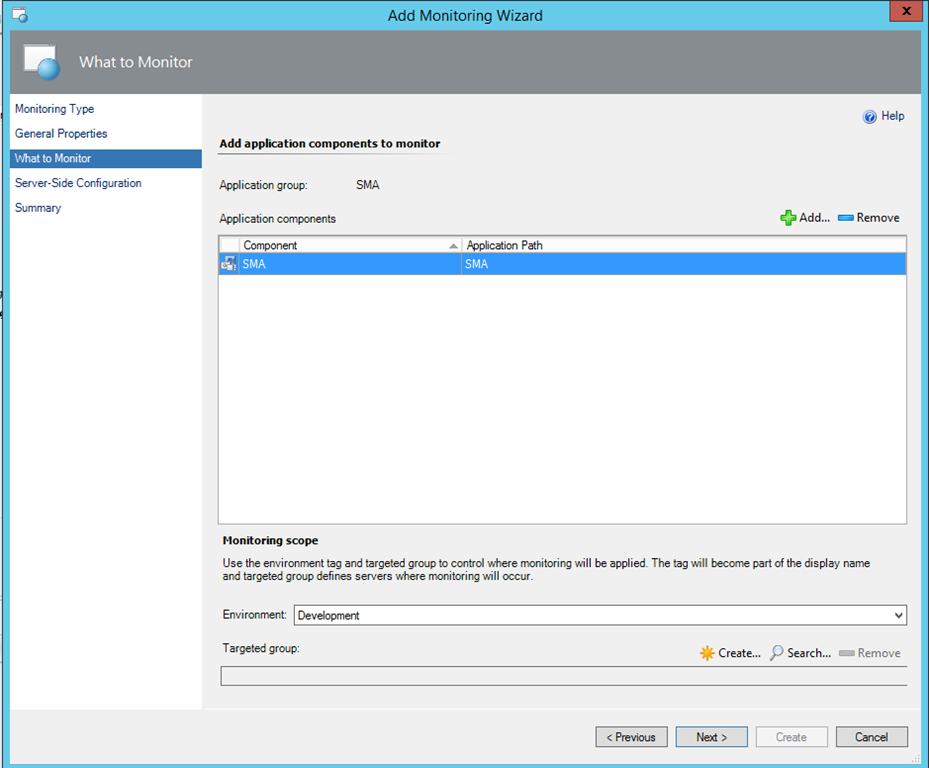Click the Next button

(711, 737)
